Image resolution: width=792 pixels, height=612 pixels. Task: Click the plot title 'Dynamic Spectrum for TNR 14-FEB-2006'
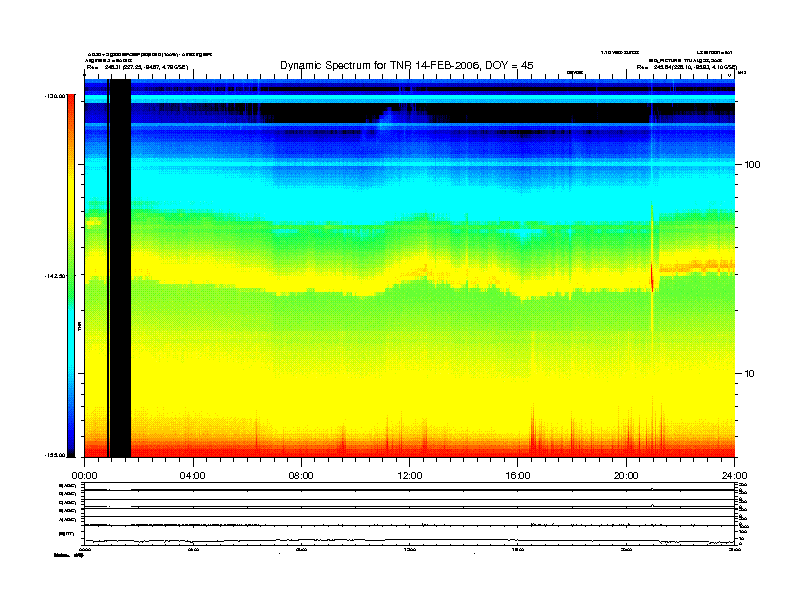point(379,66)
